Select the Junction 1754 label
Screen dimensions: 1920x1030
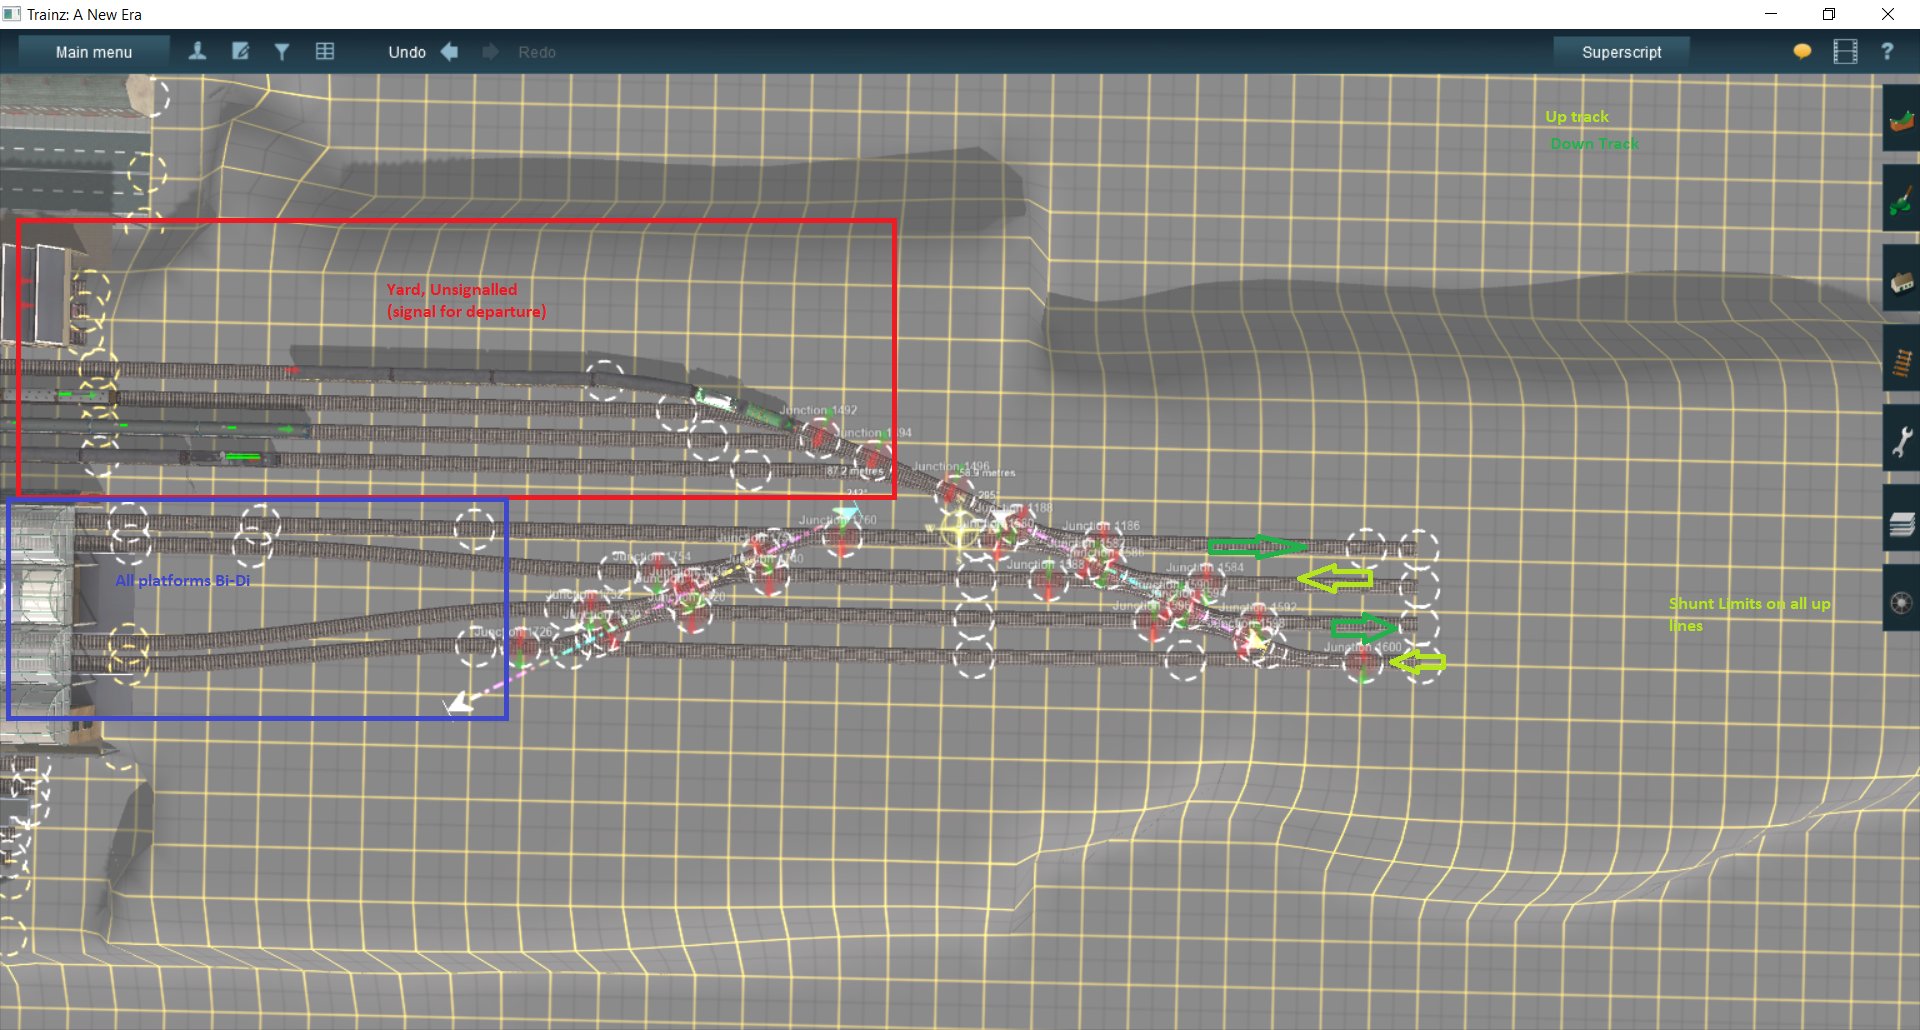point(651,556)
